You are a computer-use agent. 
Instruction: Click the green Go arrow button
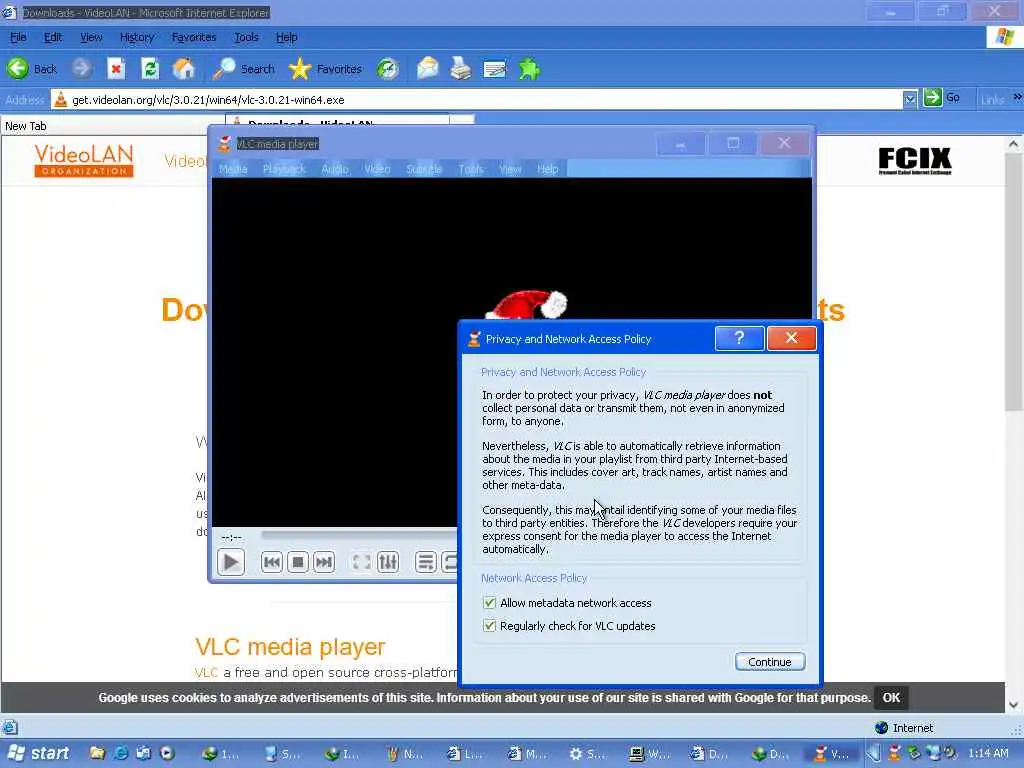click(x=933, y=97)
